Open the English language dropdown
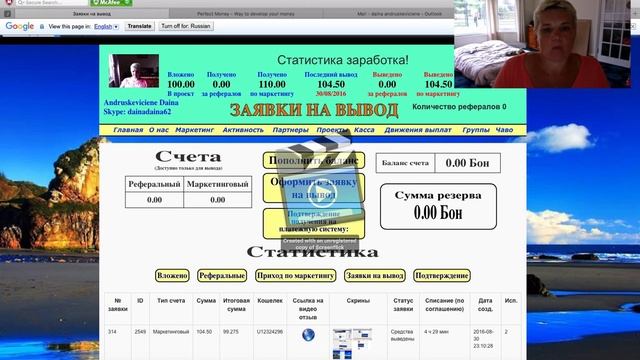The height and width of the screenshot is (360, 640). (106, 27)
